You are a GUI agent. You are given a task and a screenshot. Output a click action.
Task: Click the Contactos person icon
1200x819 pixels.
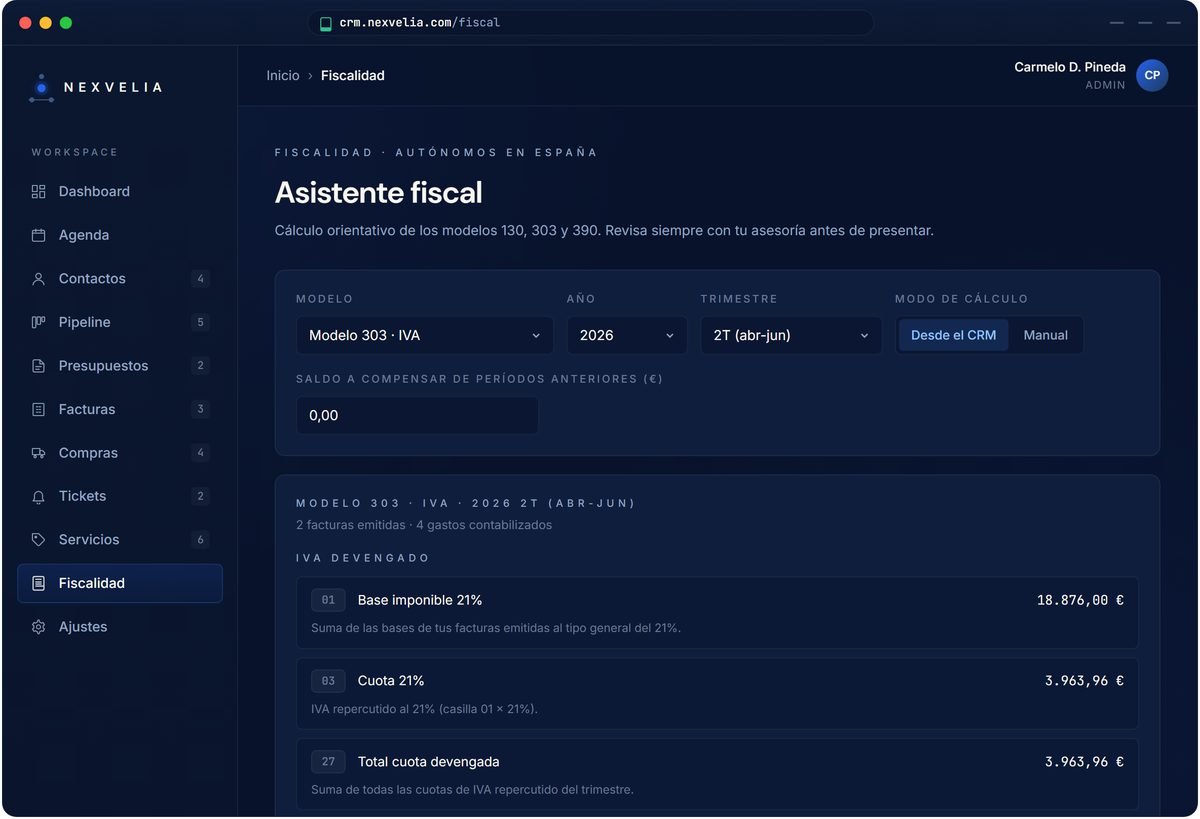tap(38, 279)
